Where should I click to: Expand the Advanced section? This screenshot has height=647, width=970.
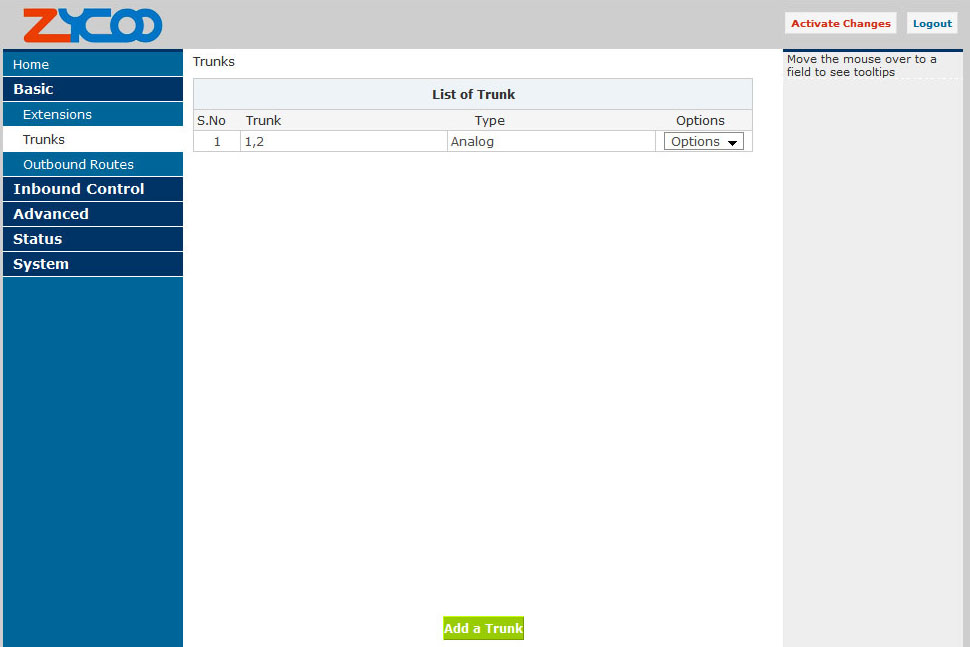(x=51, y=214)
